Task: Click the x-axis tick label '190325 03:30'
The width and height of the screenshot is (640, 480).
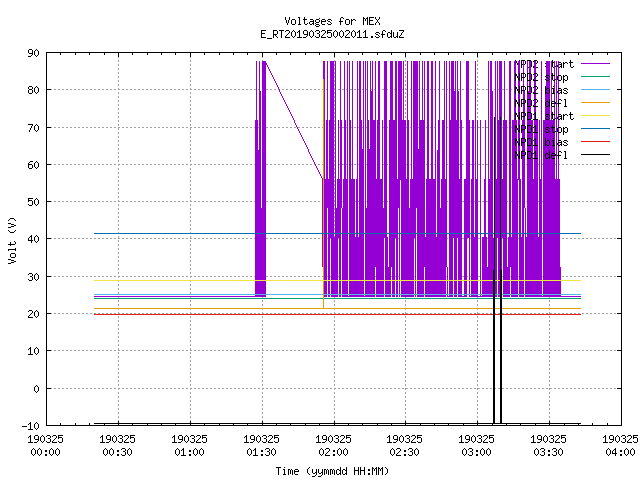Action: (548, 446)
